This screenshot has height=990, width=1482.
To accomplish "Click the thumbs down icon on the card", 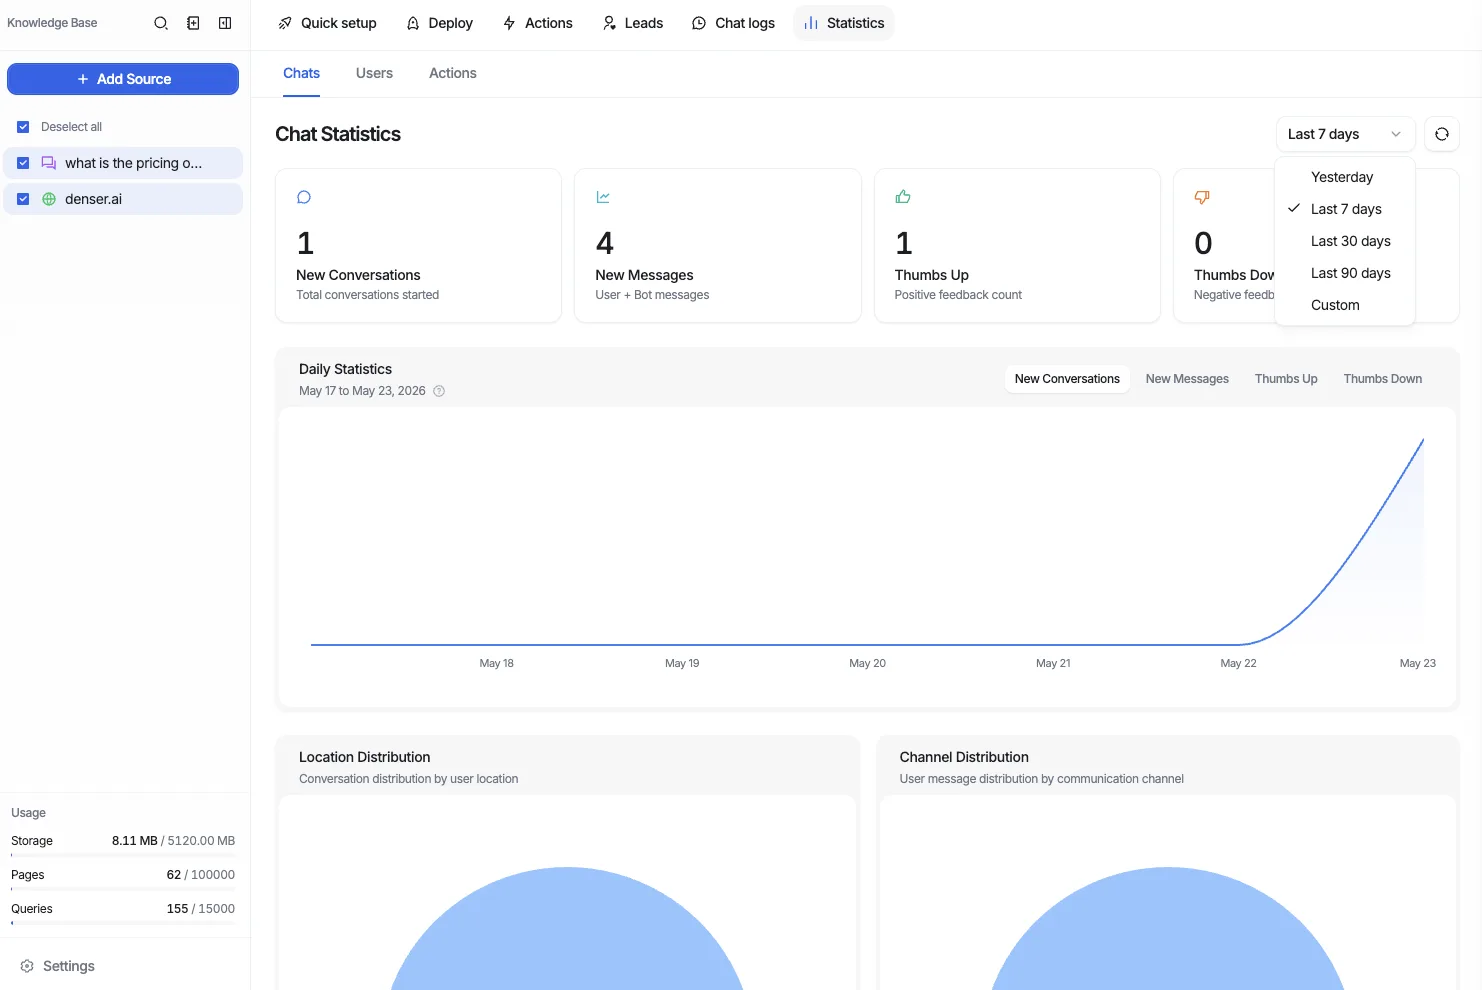I will click(x=1202, y=197).
